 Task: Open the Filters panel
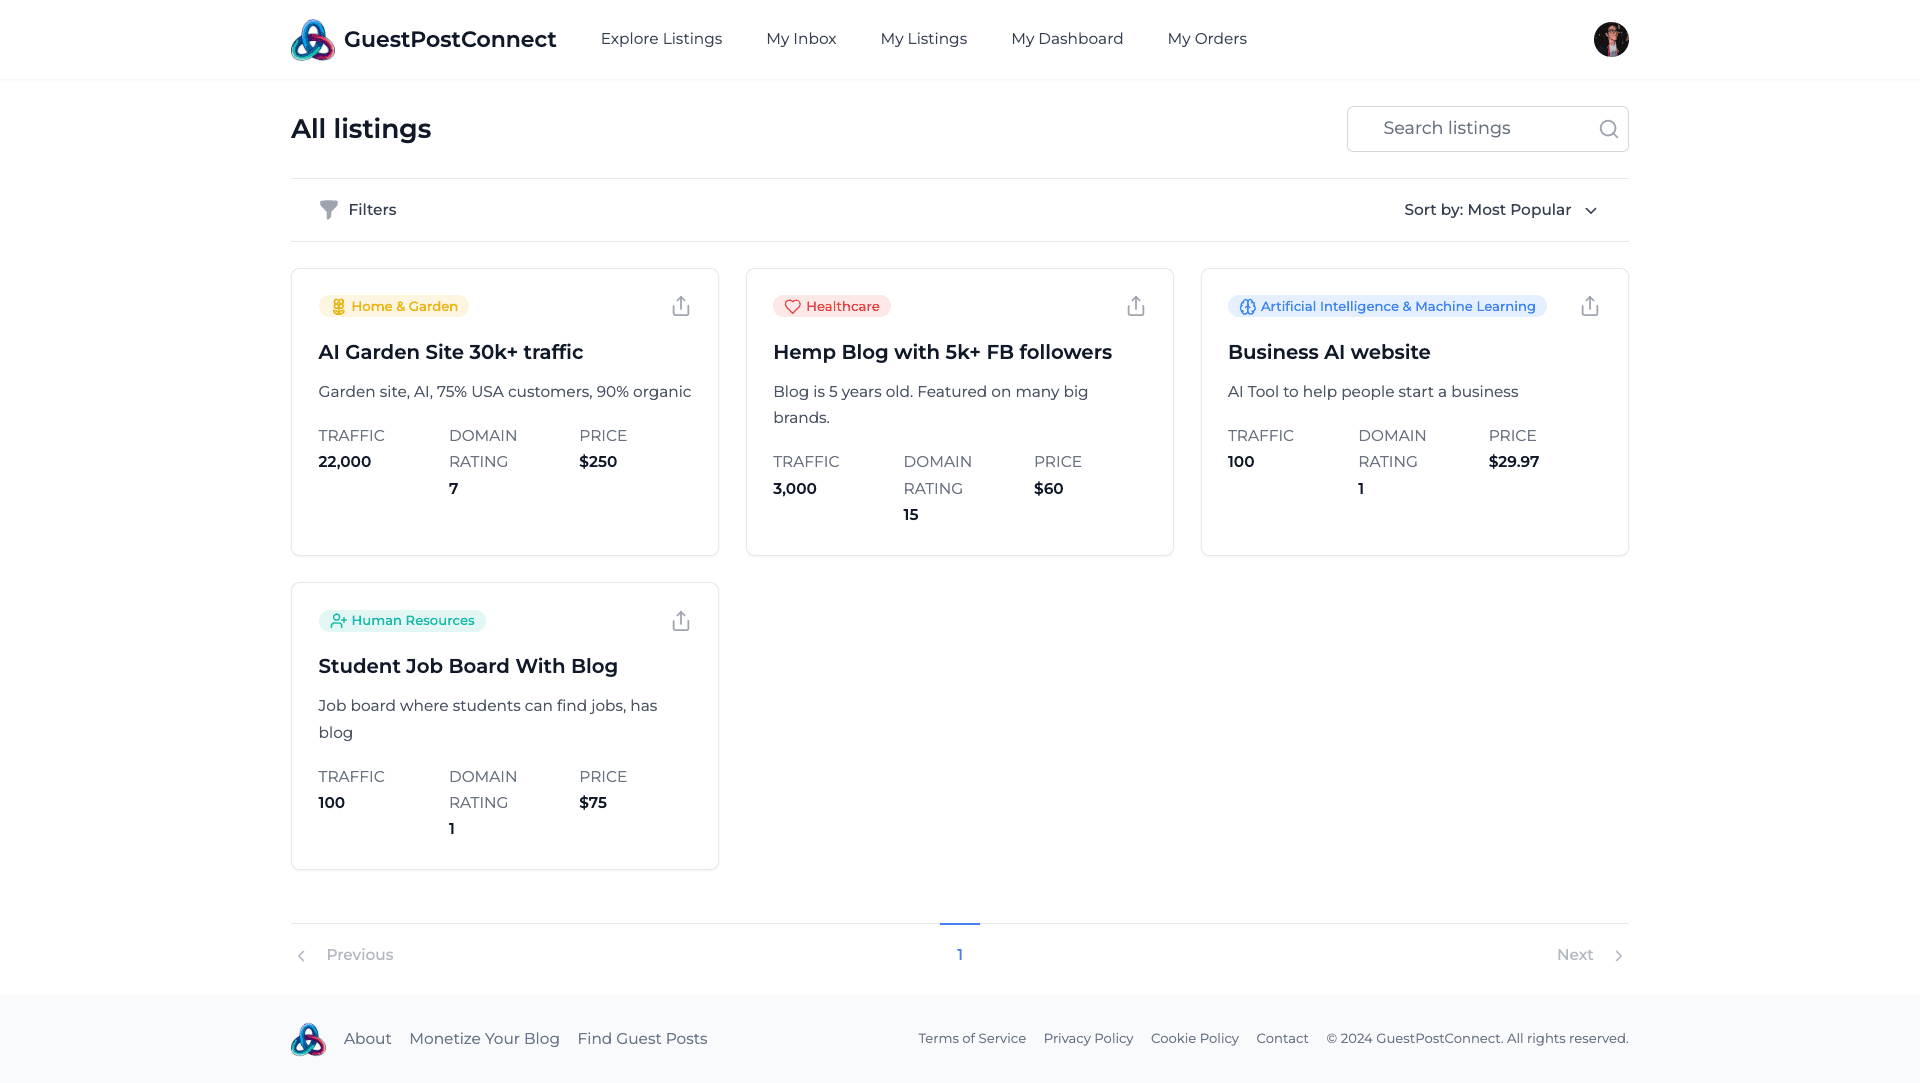(358, 210)
